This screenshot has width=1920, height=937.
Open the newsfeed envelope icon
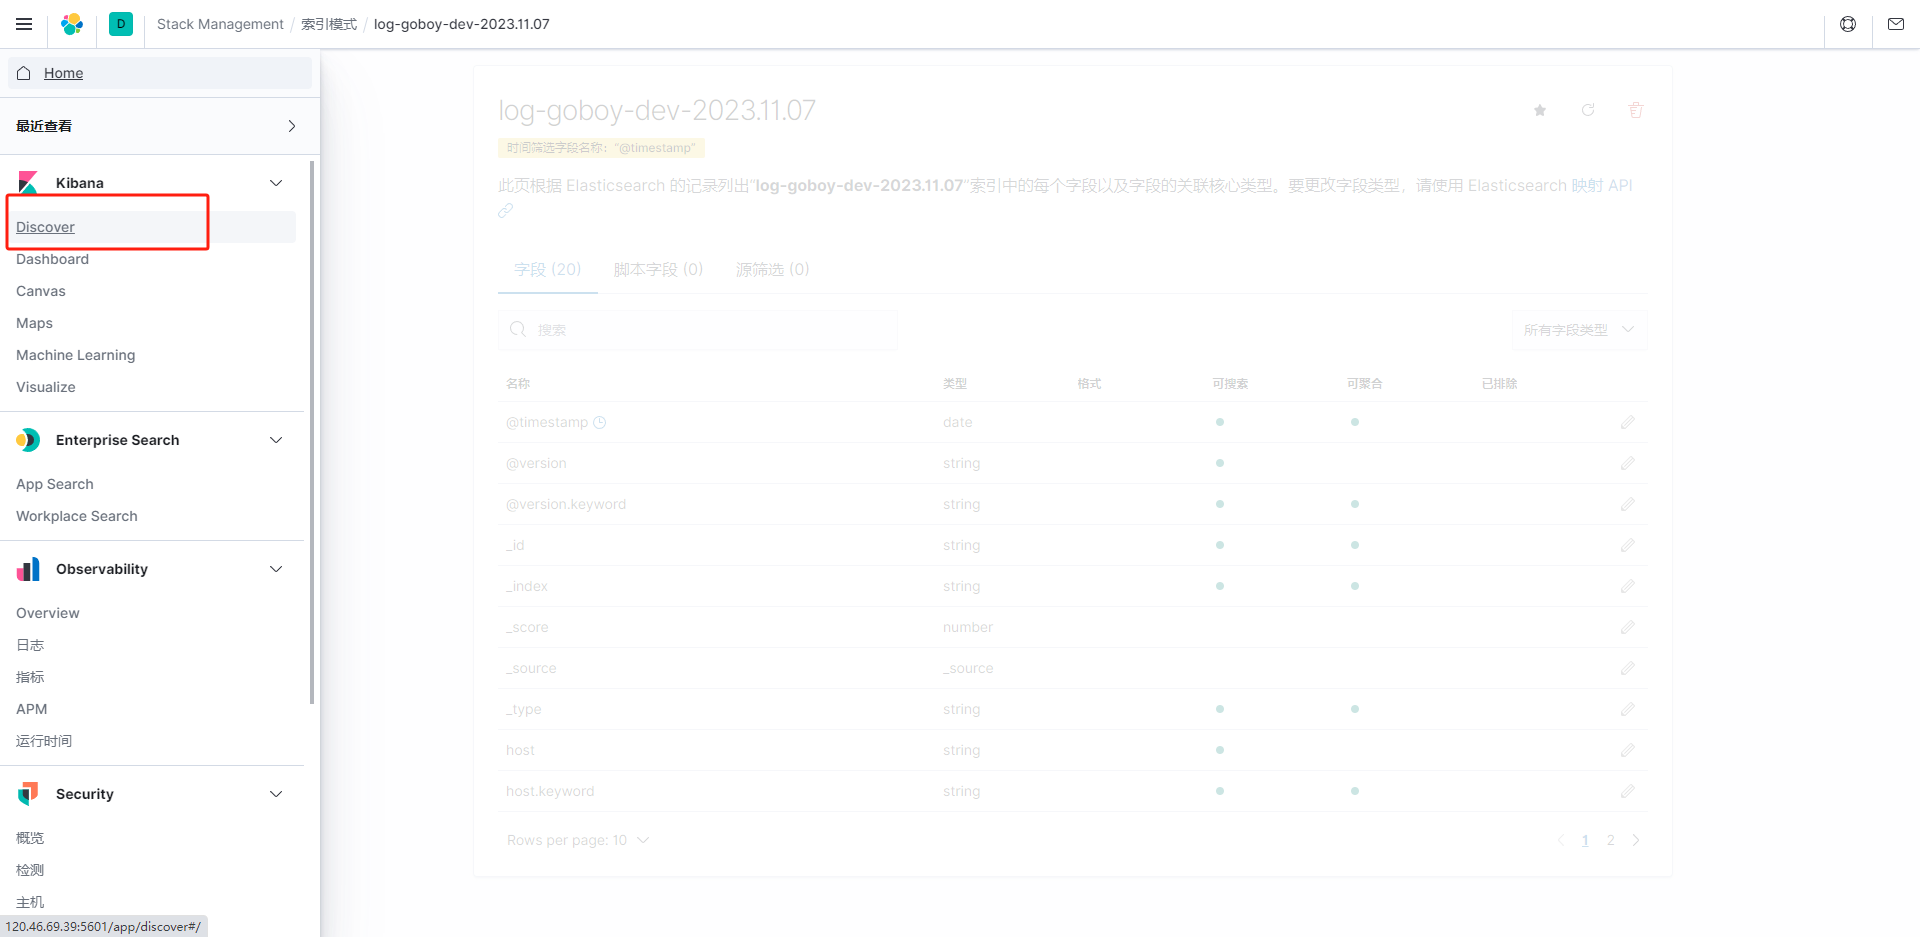1896,23
